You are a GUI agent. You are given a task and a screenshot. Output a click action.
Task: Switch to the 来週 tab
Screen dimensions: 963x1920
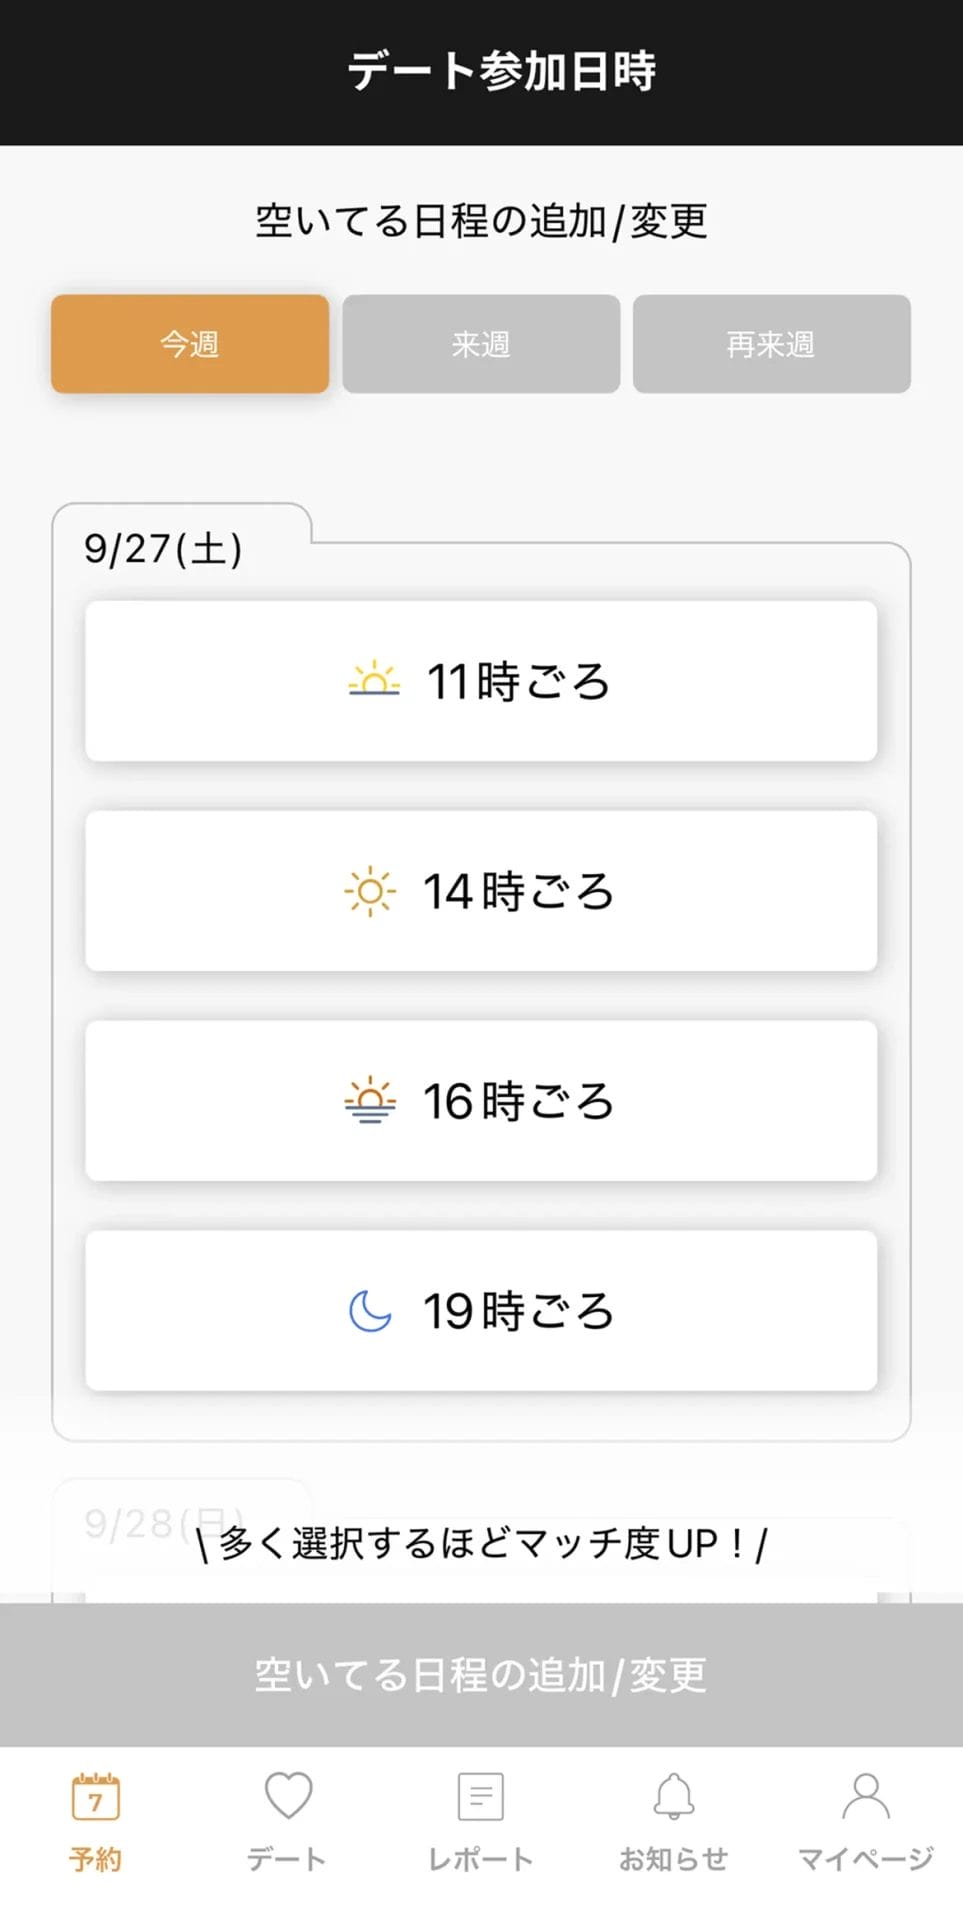[x=481, y=344]
